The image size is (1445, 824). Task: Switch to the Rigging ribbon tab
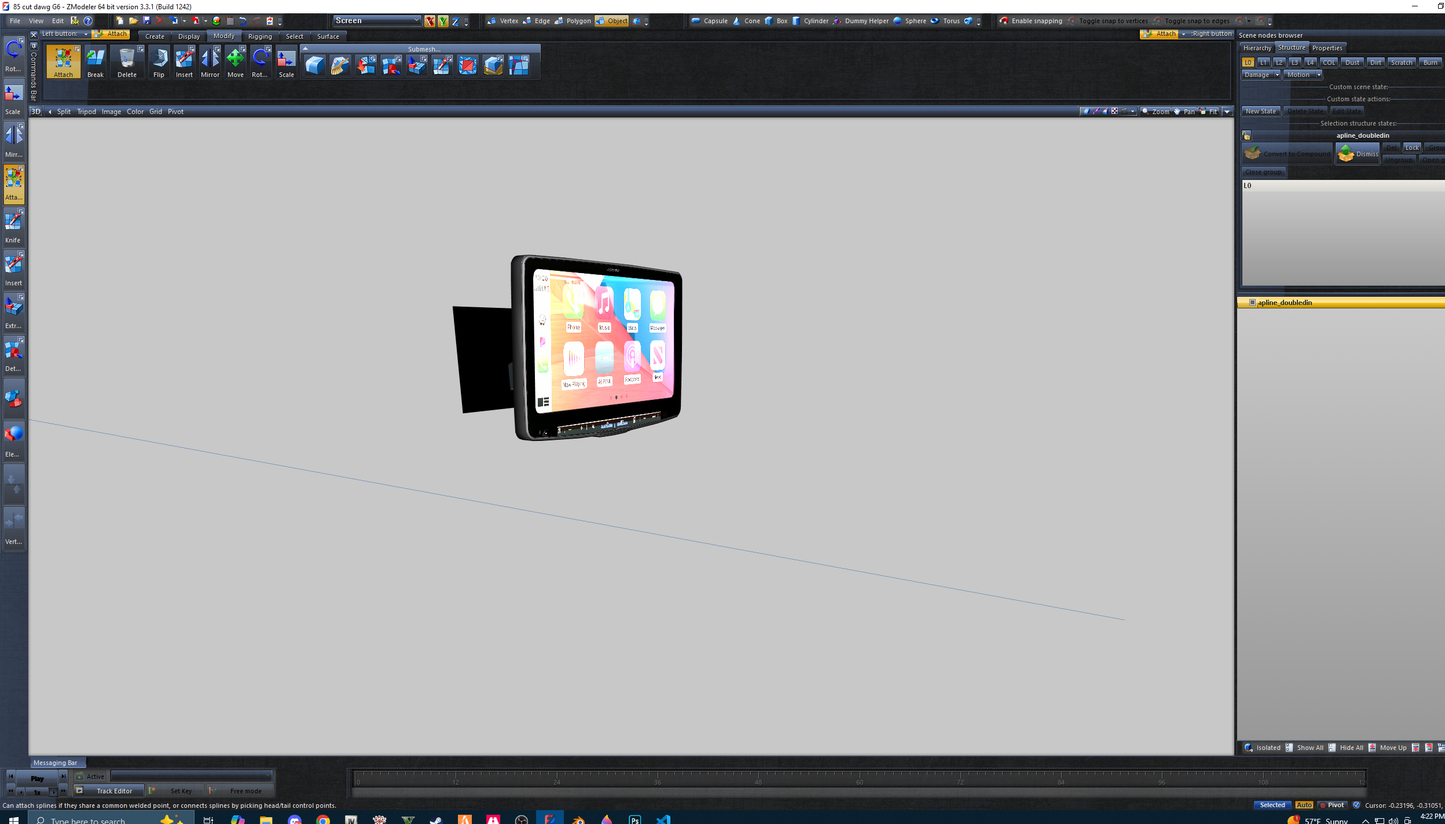(259, 36)
